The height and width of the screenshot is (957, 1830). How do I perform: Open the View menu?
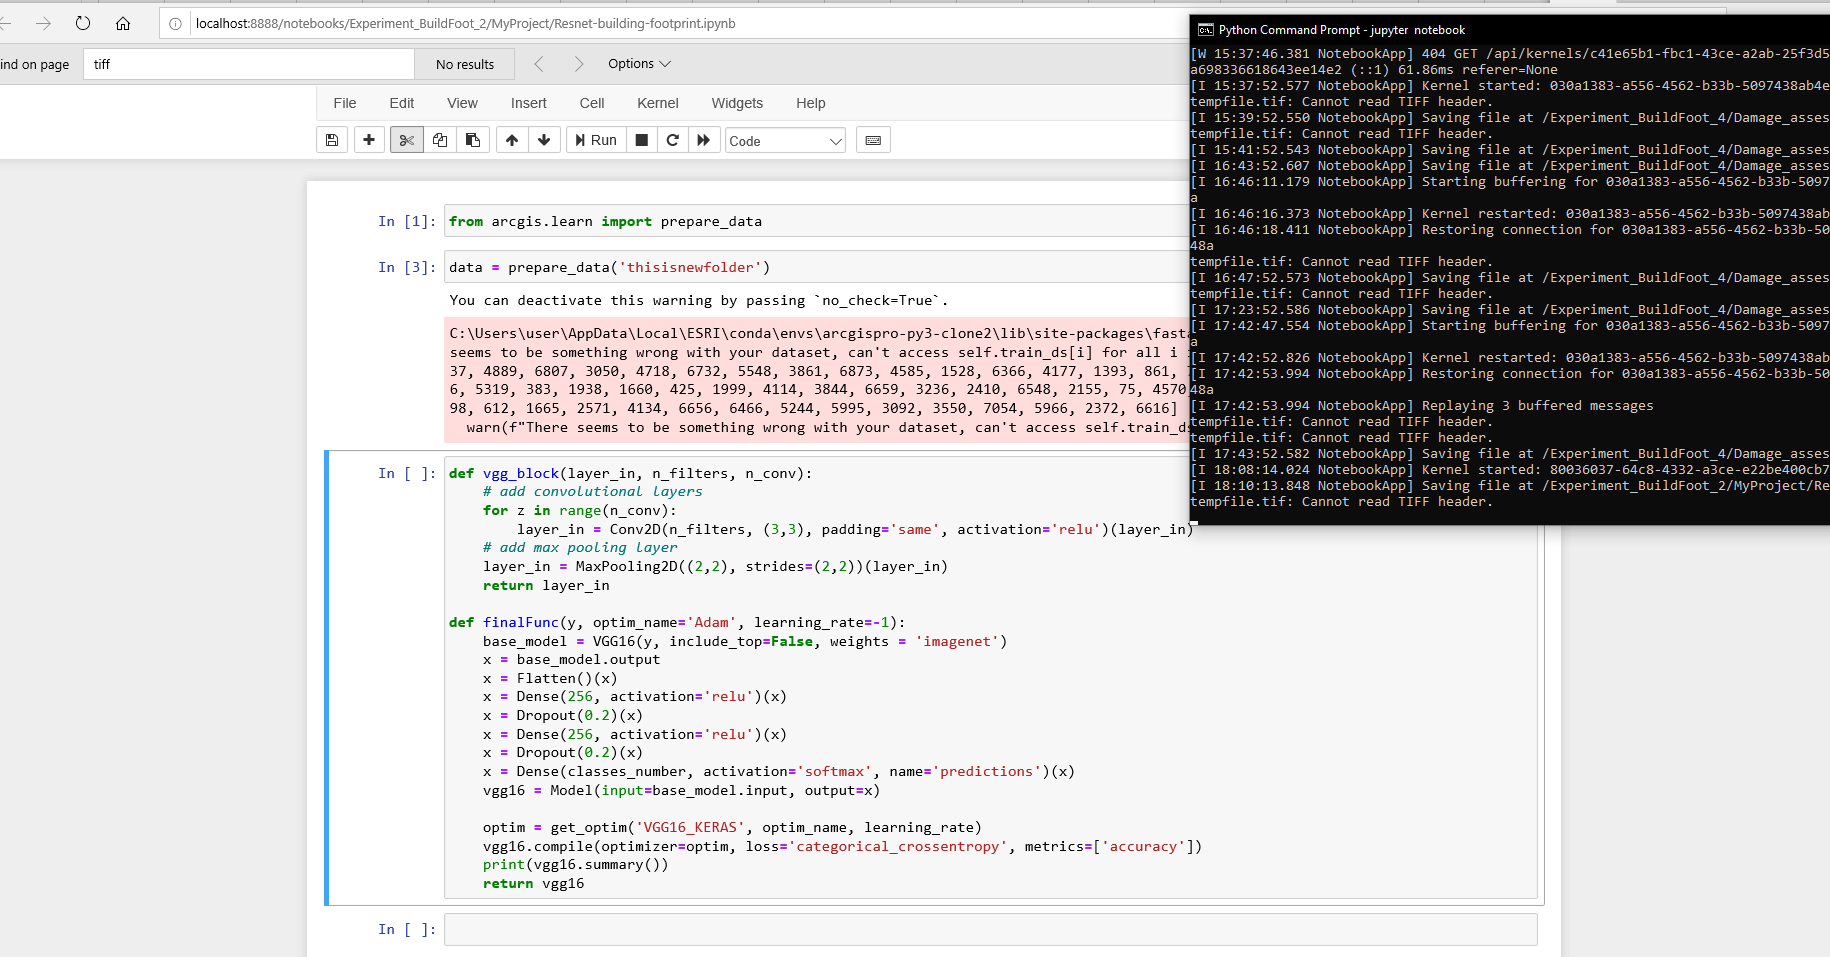coord(462,103)
